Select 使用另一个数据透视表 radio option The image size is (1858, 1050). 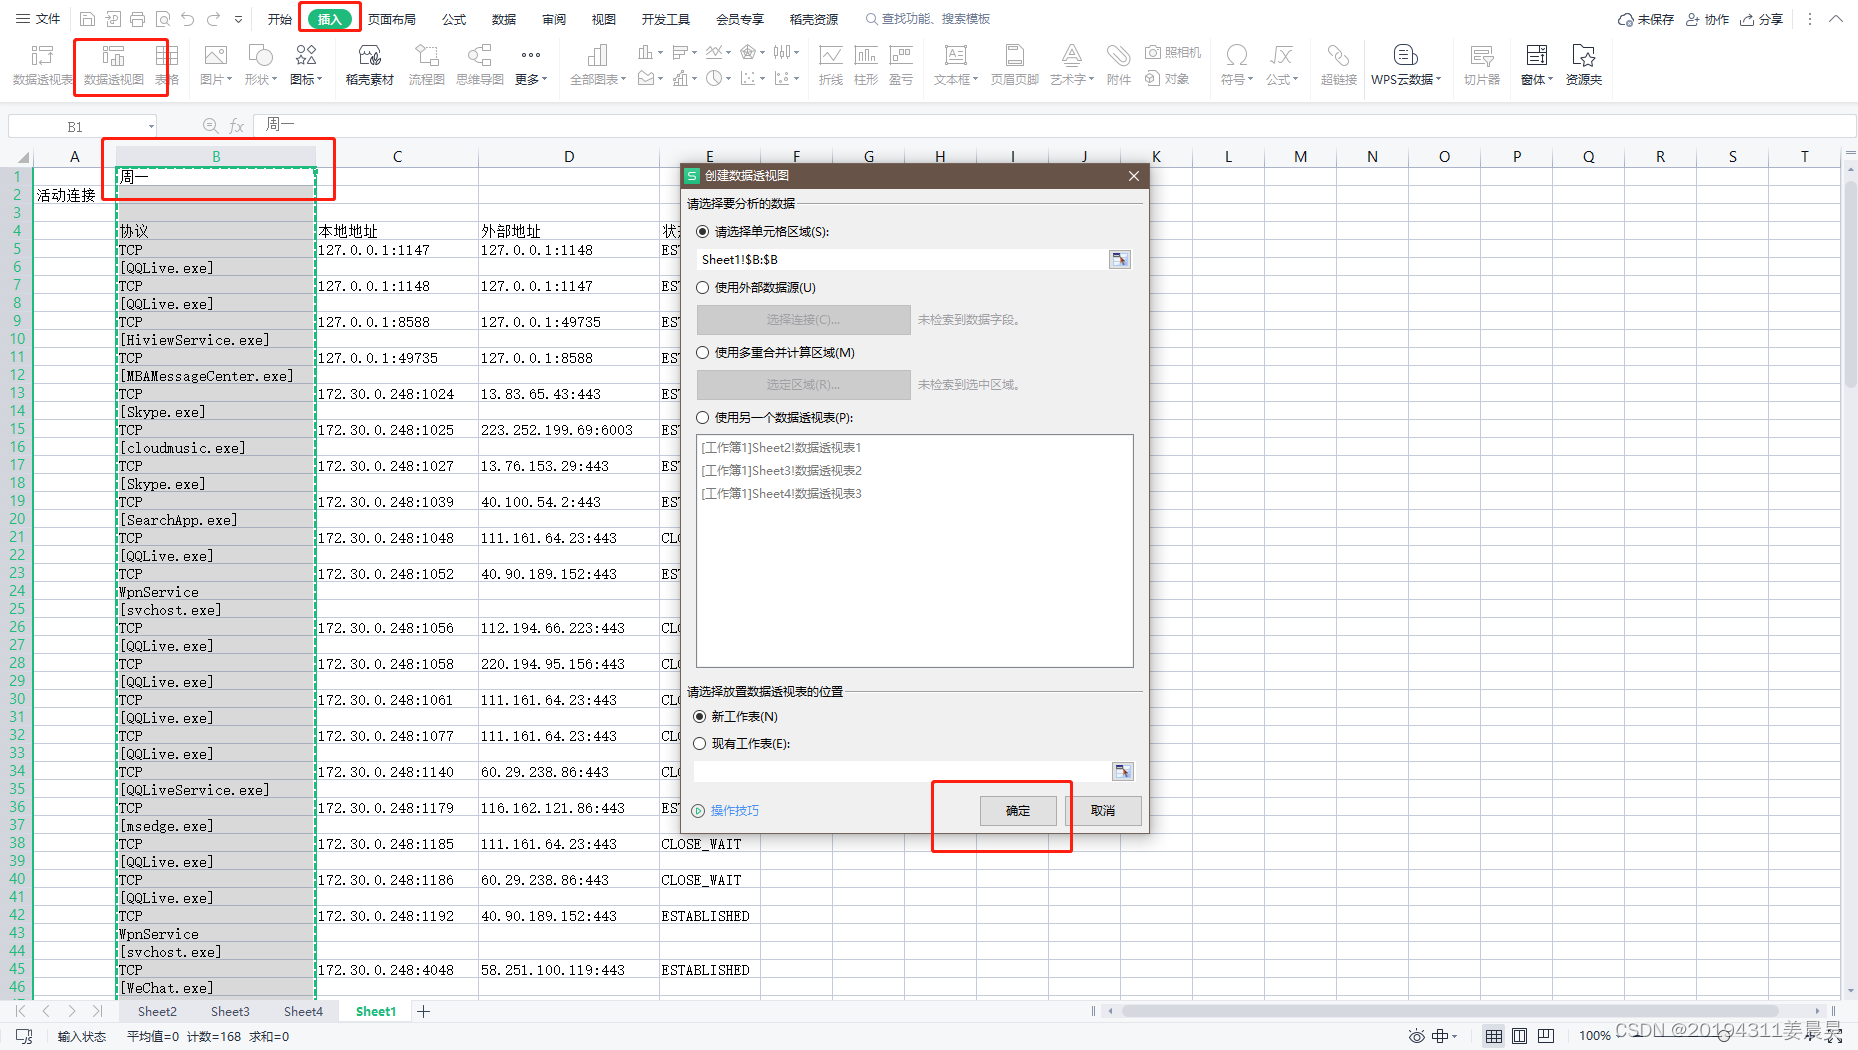click(x=703, y=418)
